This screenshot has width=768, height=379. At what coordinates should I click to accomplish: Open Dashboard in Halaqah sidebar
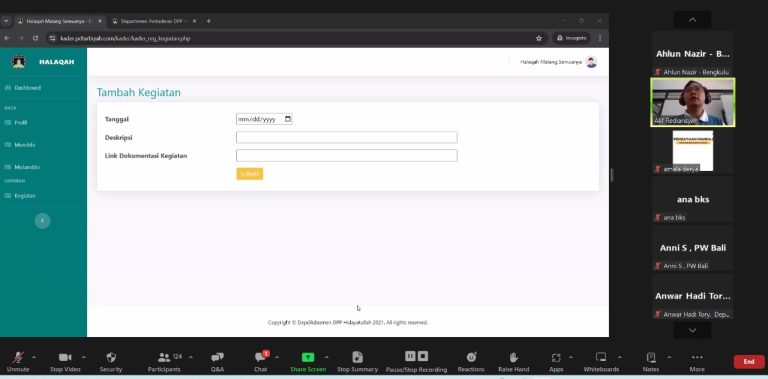click(23, 88)
